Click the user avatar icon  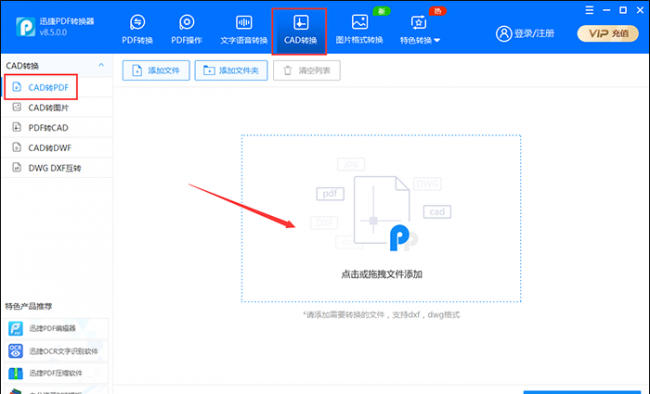click(504, 34)
